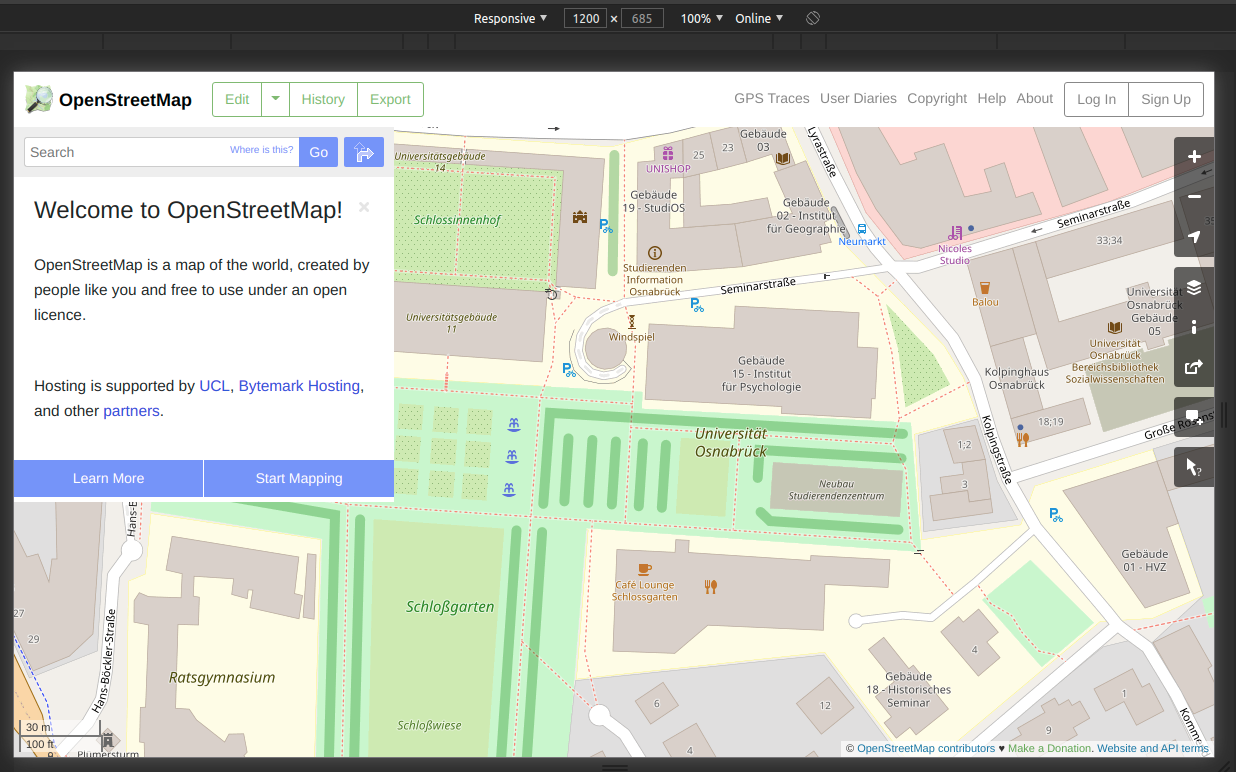
Task: Click the rotate device icon in devtools bar
Action: click(x=813, y=18)
